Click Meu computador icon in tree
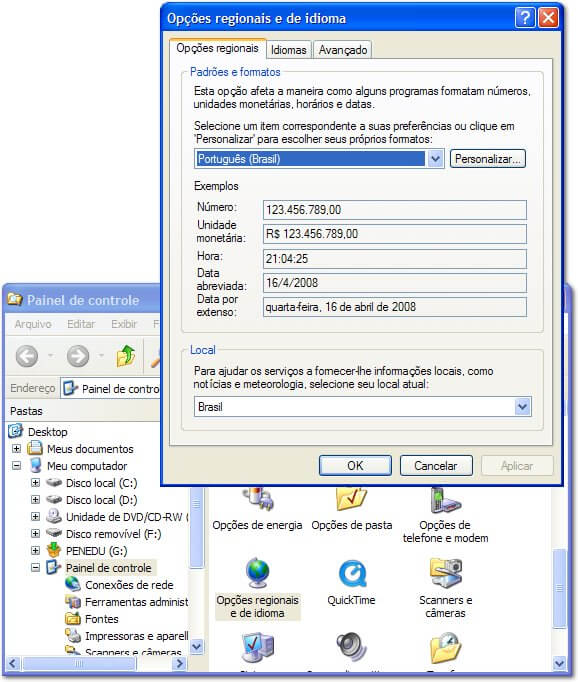This screenshot has width=578, height=682. coord(36,465)
